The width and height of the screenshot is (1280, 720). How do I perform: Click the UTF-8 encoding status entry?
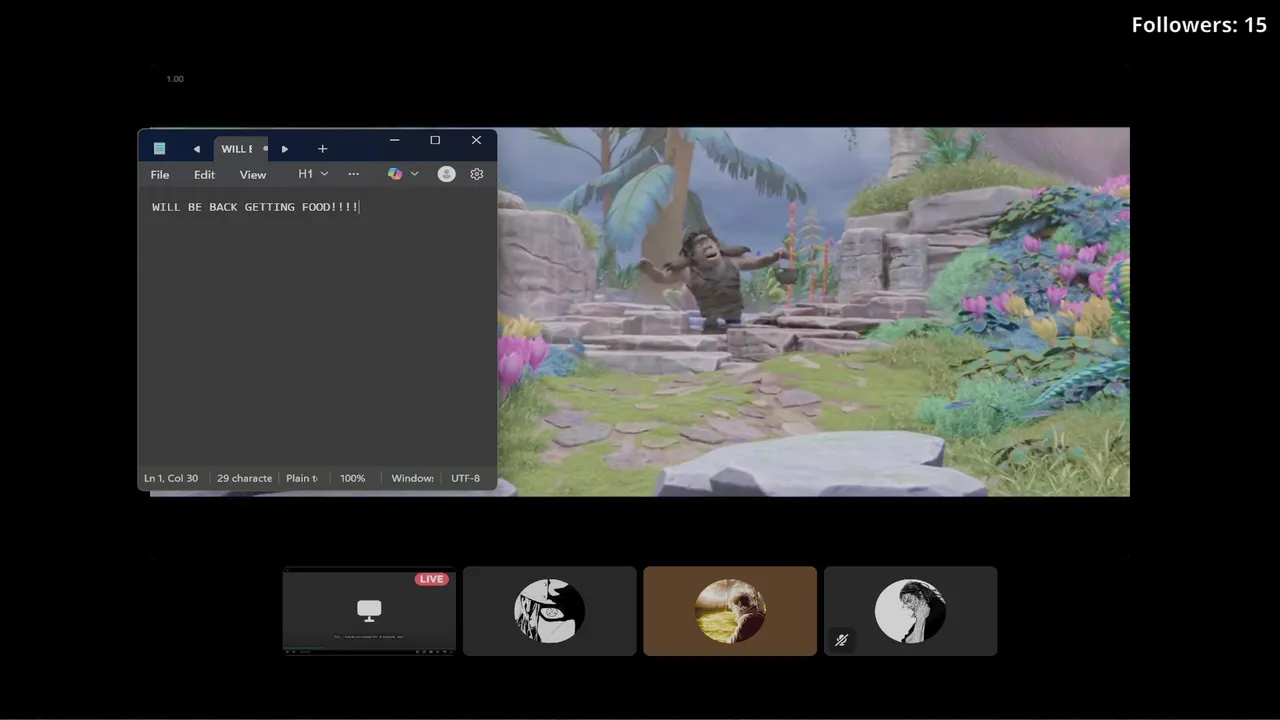pos(465,478)
